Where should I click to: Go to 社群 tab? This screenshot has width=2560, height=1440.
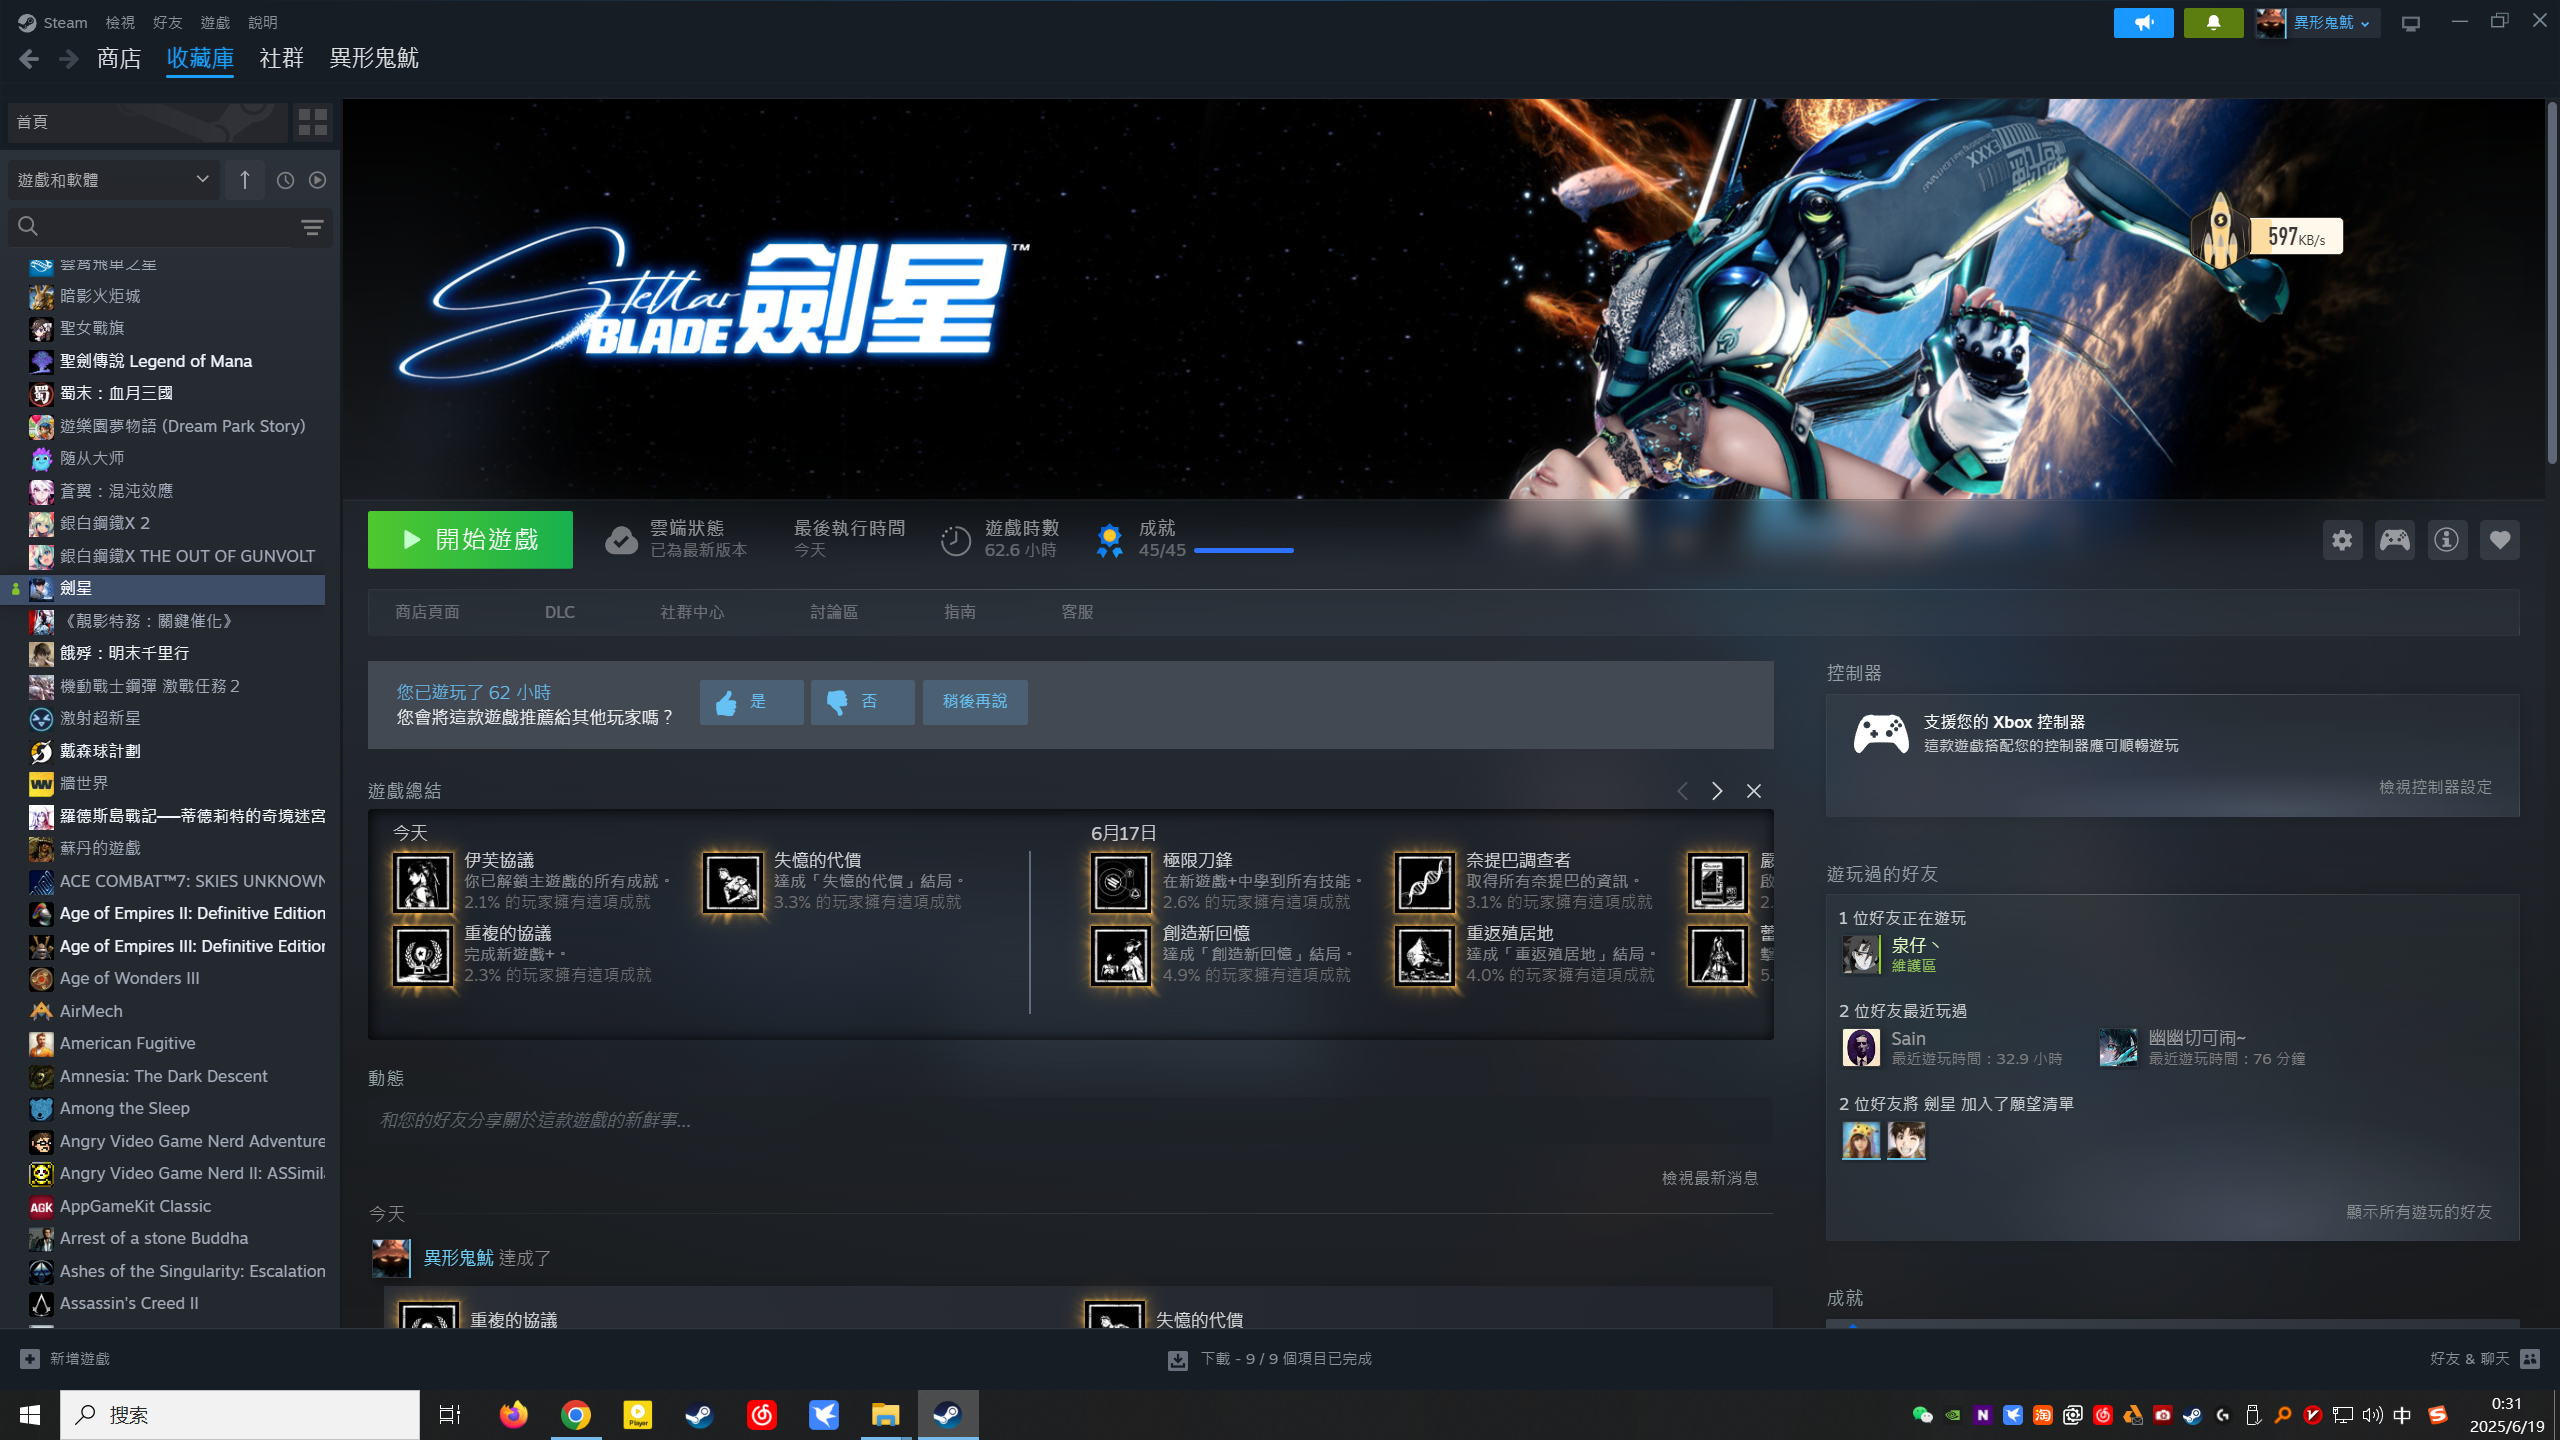click(x=281, y=59)
